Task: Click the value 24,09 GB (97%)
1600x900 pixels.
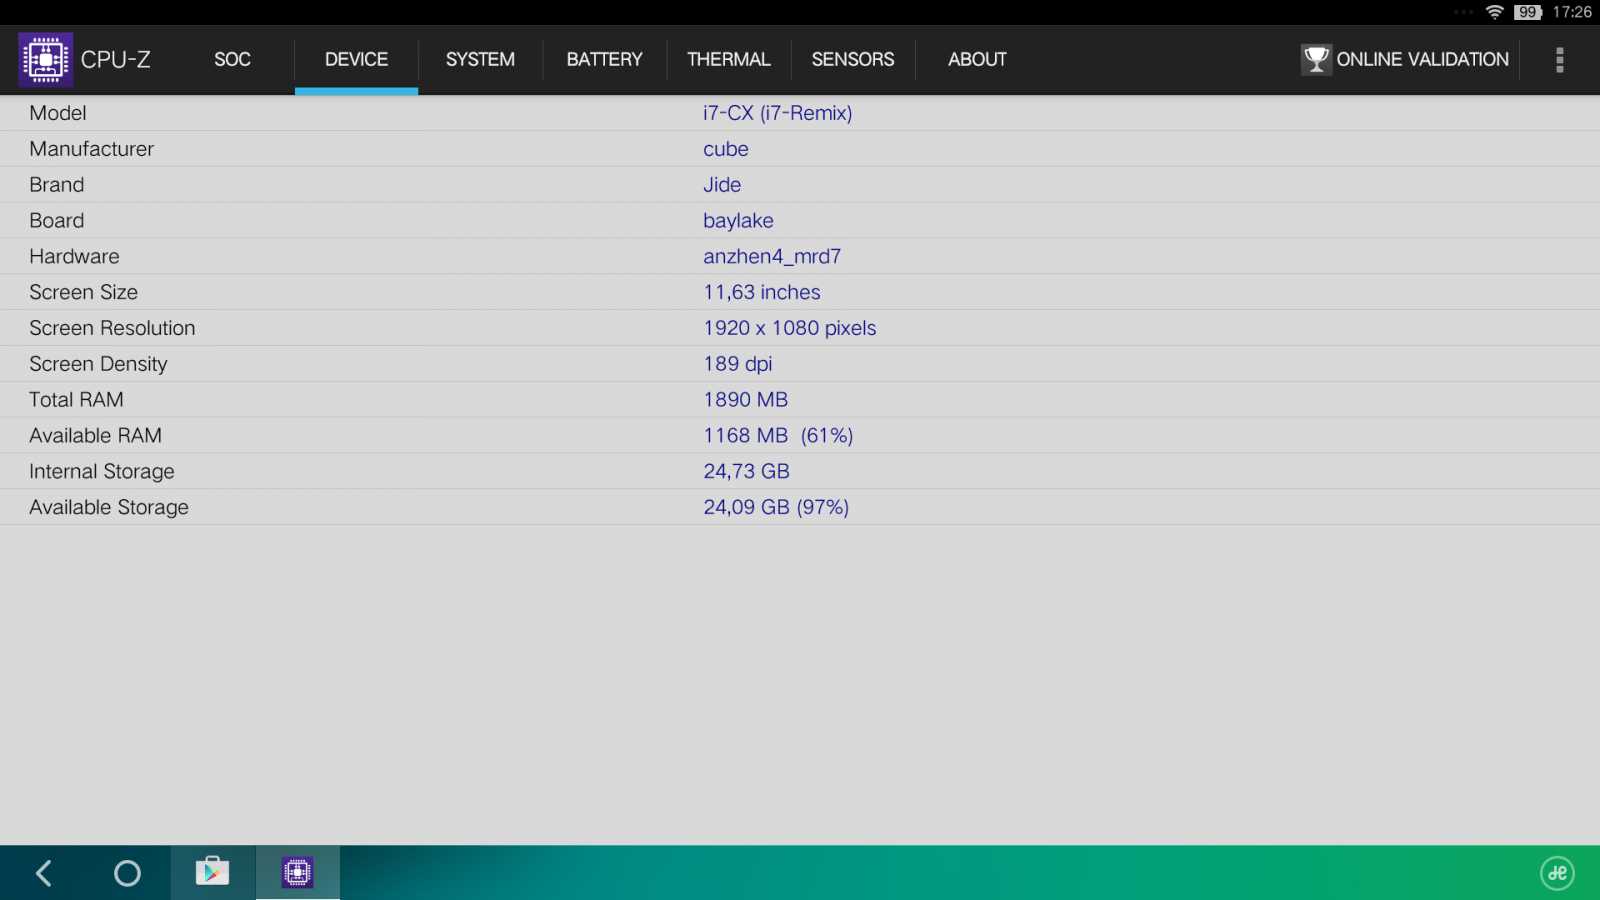Action: click(x=776, y=507)
